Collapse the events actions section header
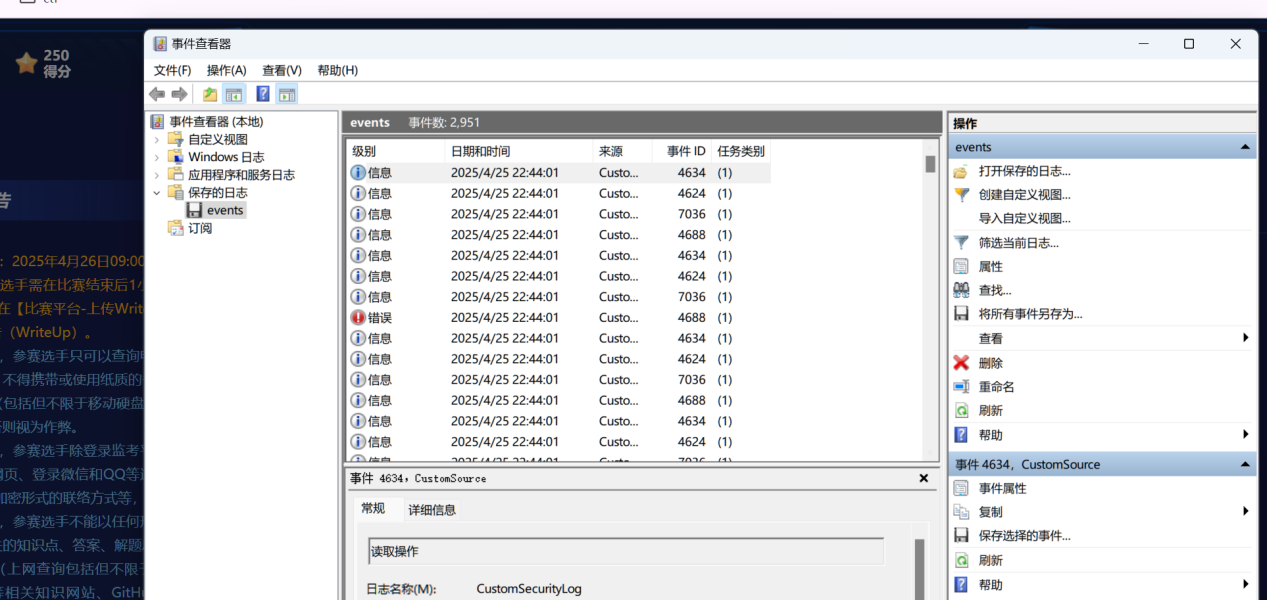The height and width of the screenshot is (600, 1267). click(x=1245, y=147)
